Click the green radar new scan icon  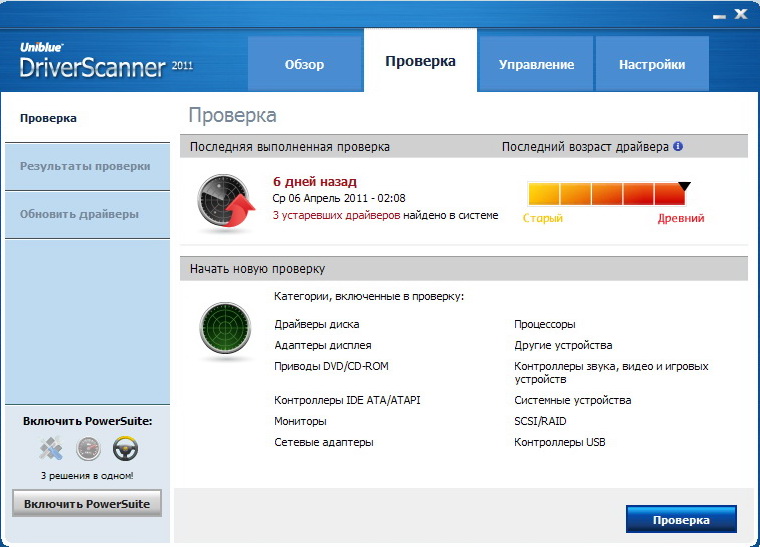point(224,332)
